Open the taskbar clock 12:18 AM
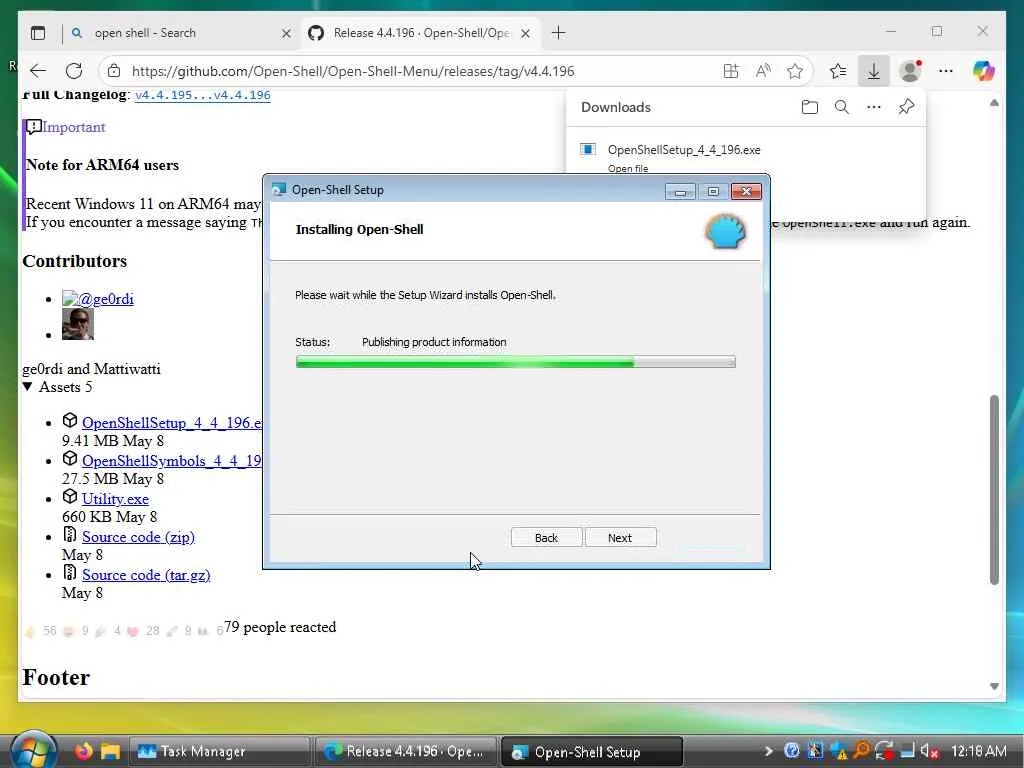This screenshot has height=768, width=1024. point(978,751)
